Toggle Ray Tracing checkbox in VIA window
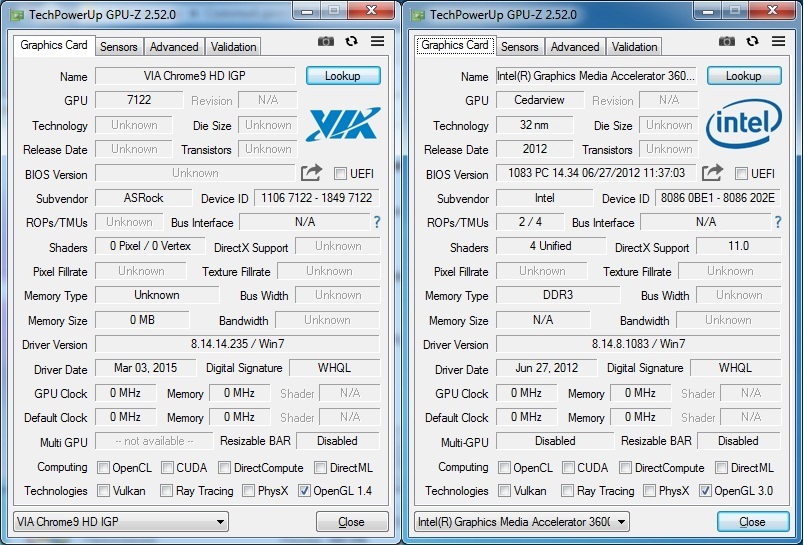Screen dimensions: 804x545 166,491
